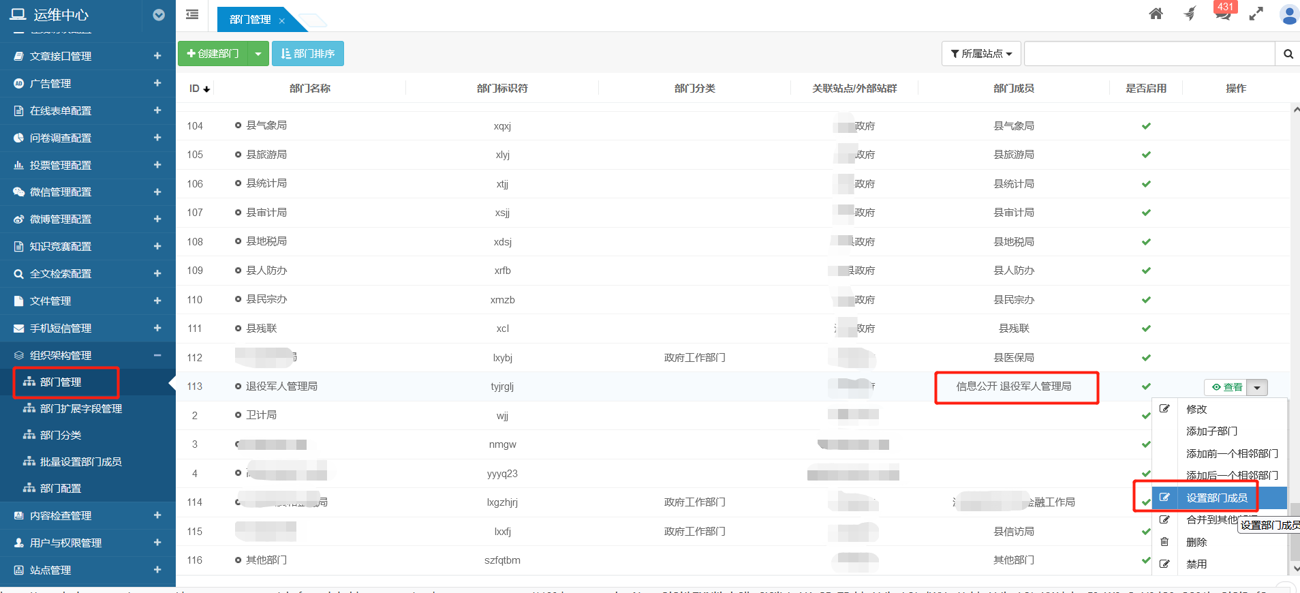The image size is (1300, 593).
Task: Click the home icon in top bar
Action: [x=1155, y=14]
